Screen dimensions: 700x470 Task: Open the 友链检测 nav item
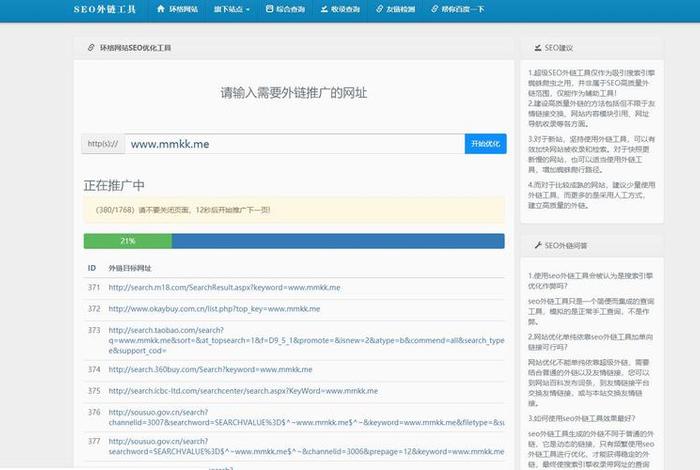396,9
